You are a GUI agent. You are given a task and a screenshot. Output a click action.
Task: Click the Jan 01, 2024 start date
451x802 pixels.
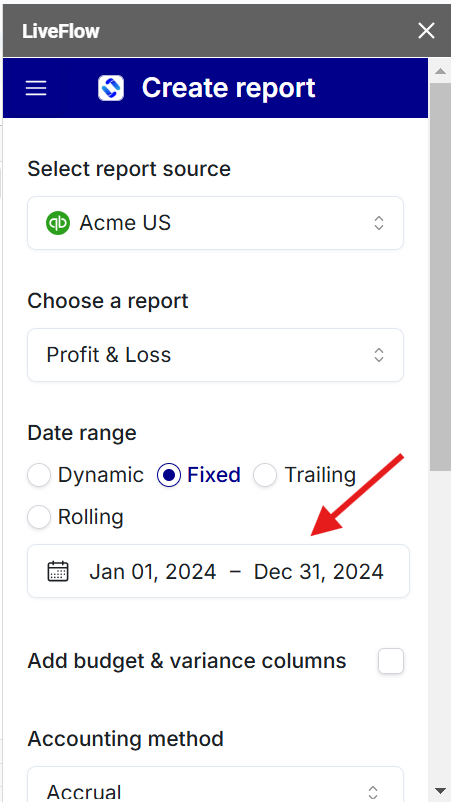point(153,571)
